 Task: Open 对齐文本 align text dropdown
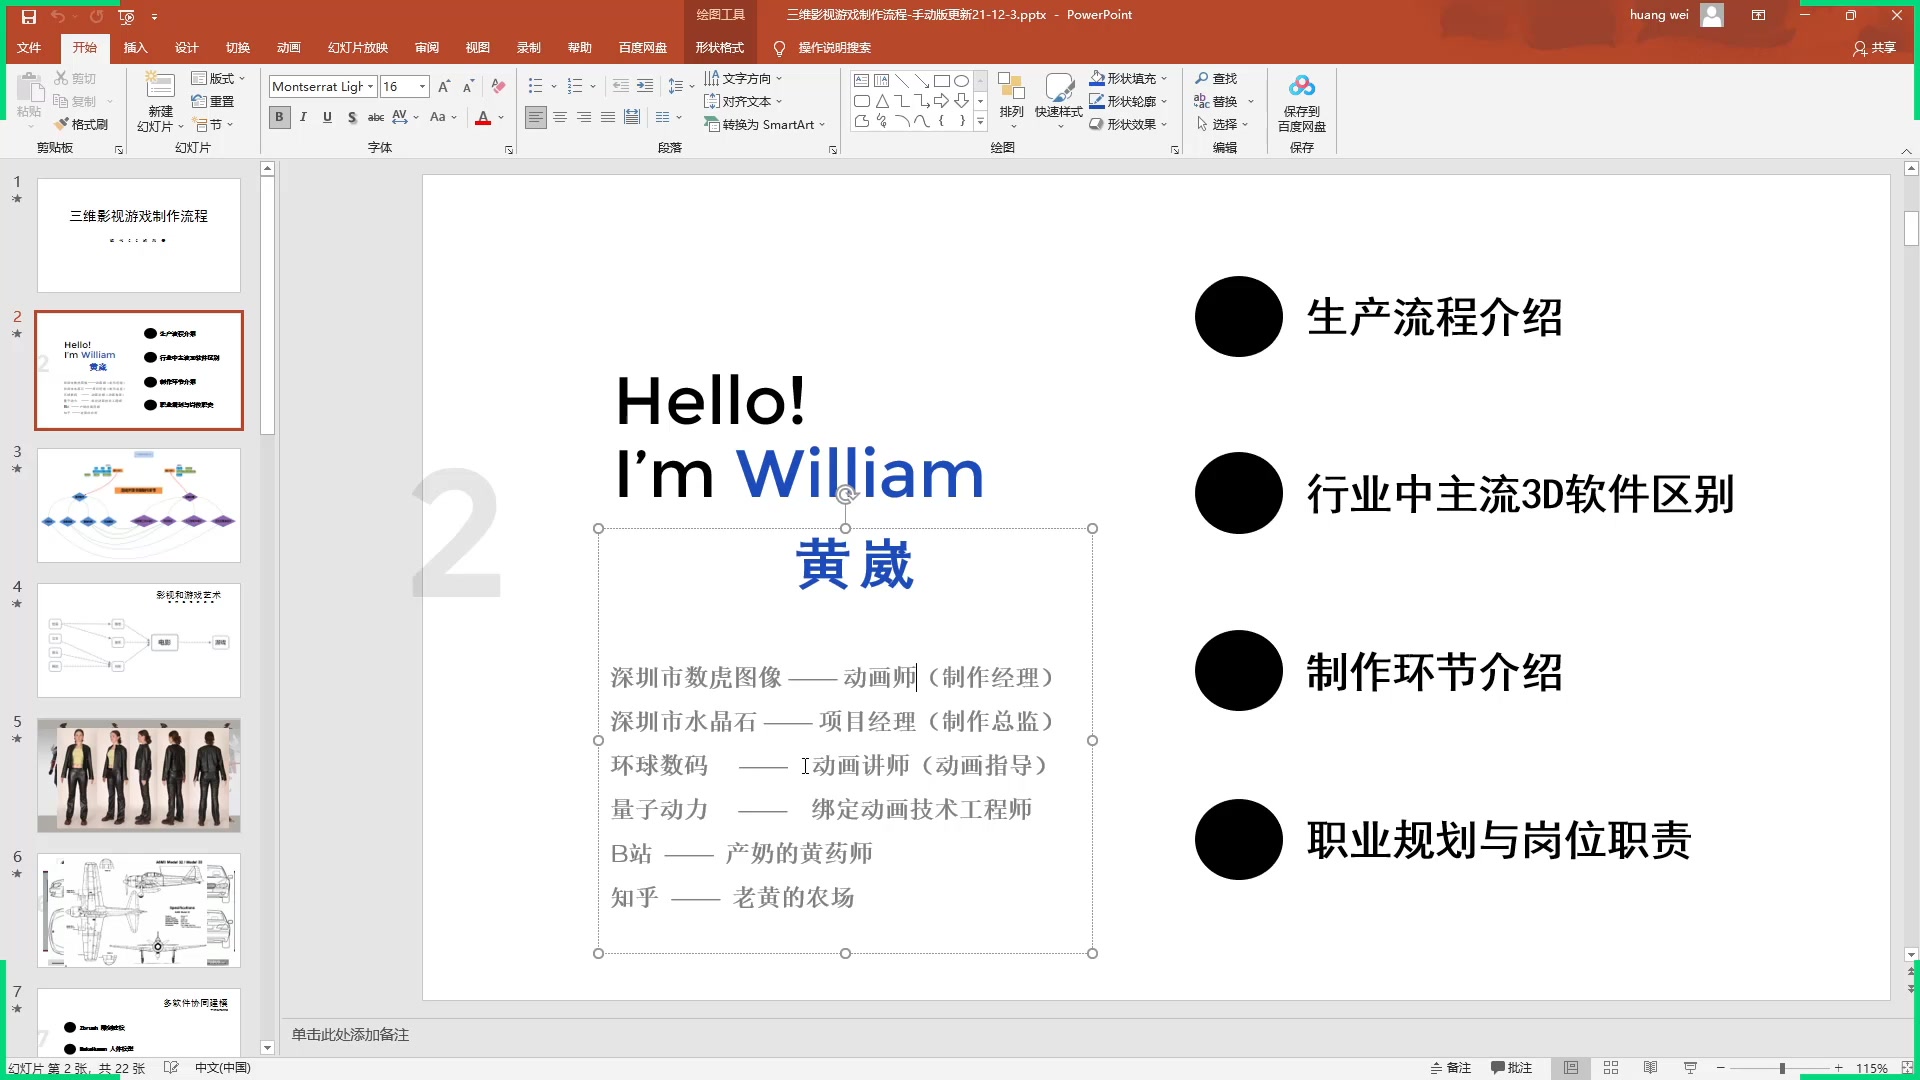pyautogui.click(x=743, y=101)
